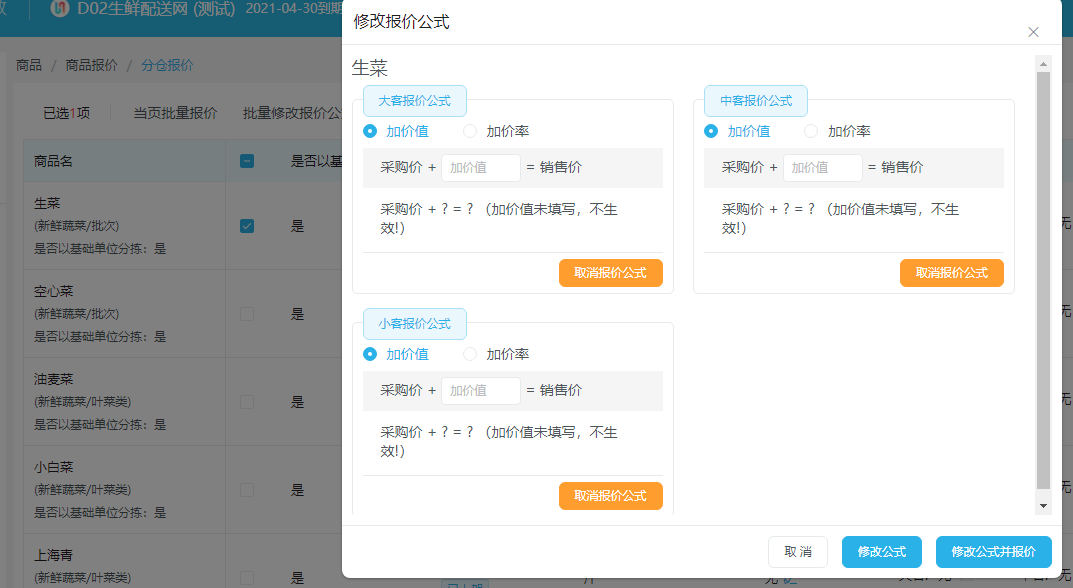Focus 加价值 input in 中客报价公式
This screenshot has height=588, width=1073.
click(x=822, y=168)
